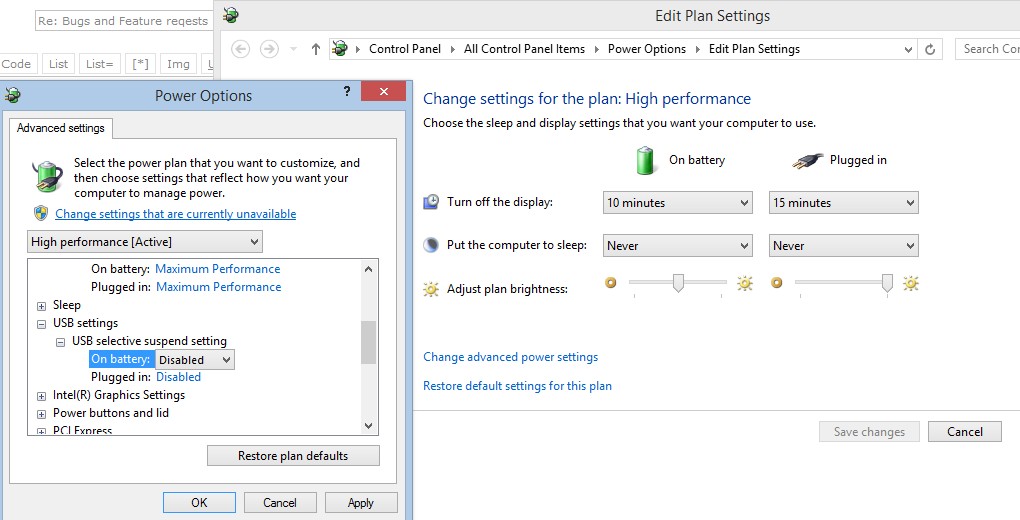The height and width of the screenshot is (520, 1020).
Task: Click the Back navigation arrow
Action: [240, 49]
